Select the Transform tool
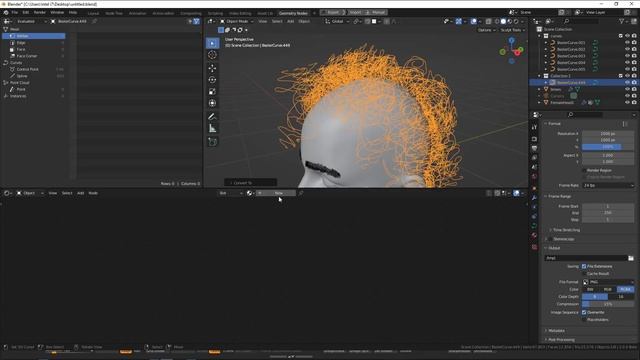Screen dimensions: 640x360 point(212,103)
